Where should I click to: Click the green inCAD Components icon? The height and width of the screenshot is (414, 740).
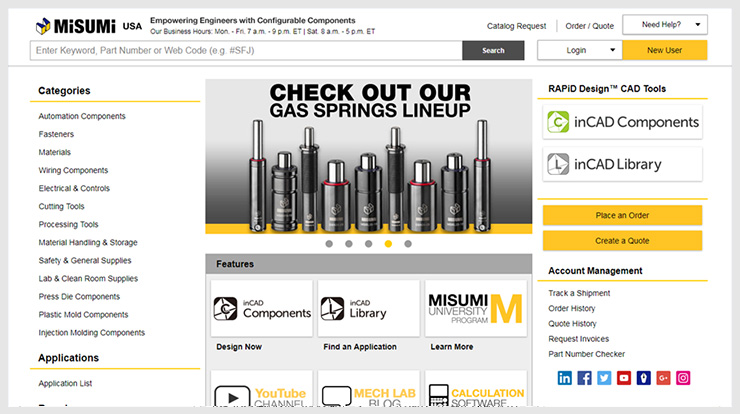click(558, 122)
